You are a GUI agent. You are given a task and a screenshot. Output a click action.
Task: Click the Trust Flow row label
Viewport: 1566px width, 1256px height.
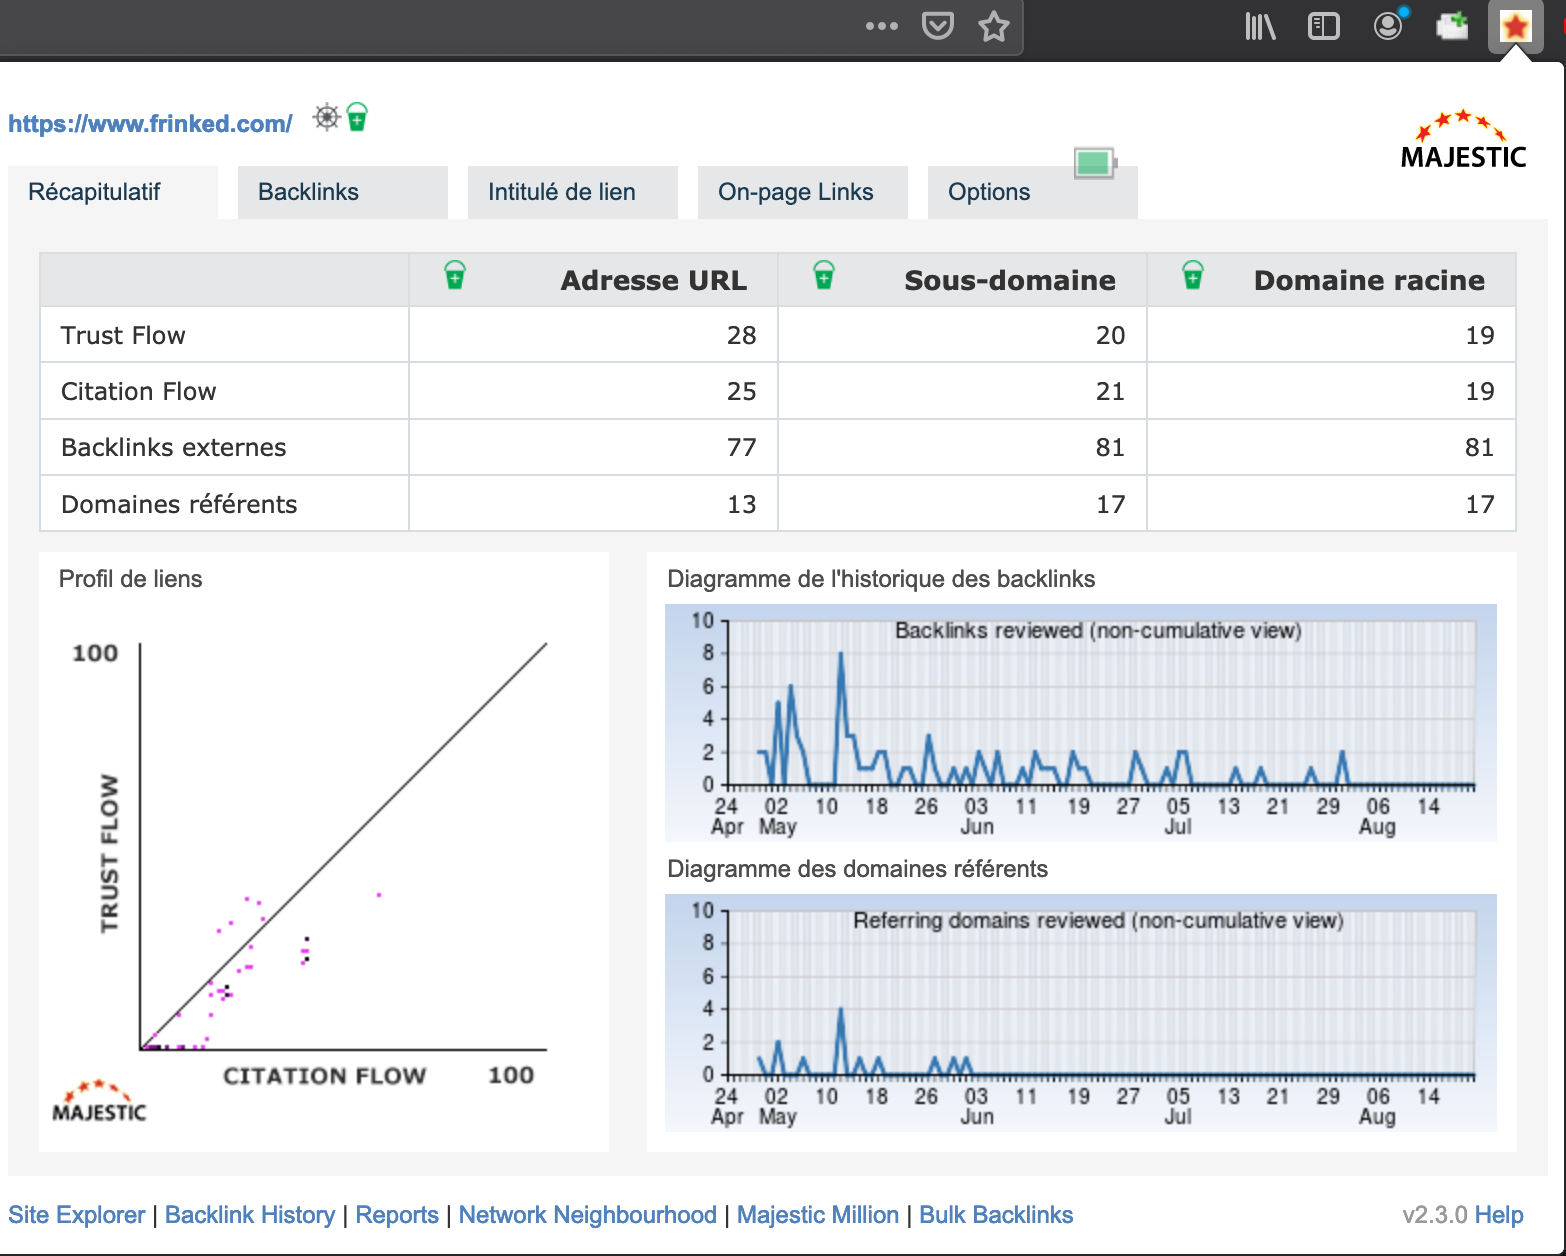[x=123, y=335]
